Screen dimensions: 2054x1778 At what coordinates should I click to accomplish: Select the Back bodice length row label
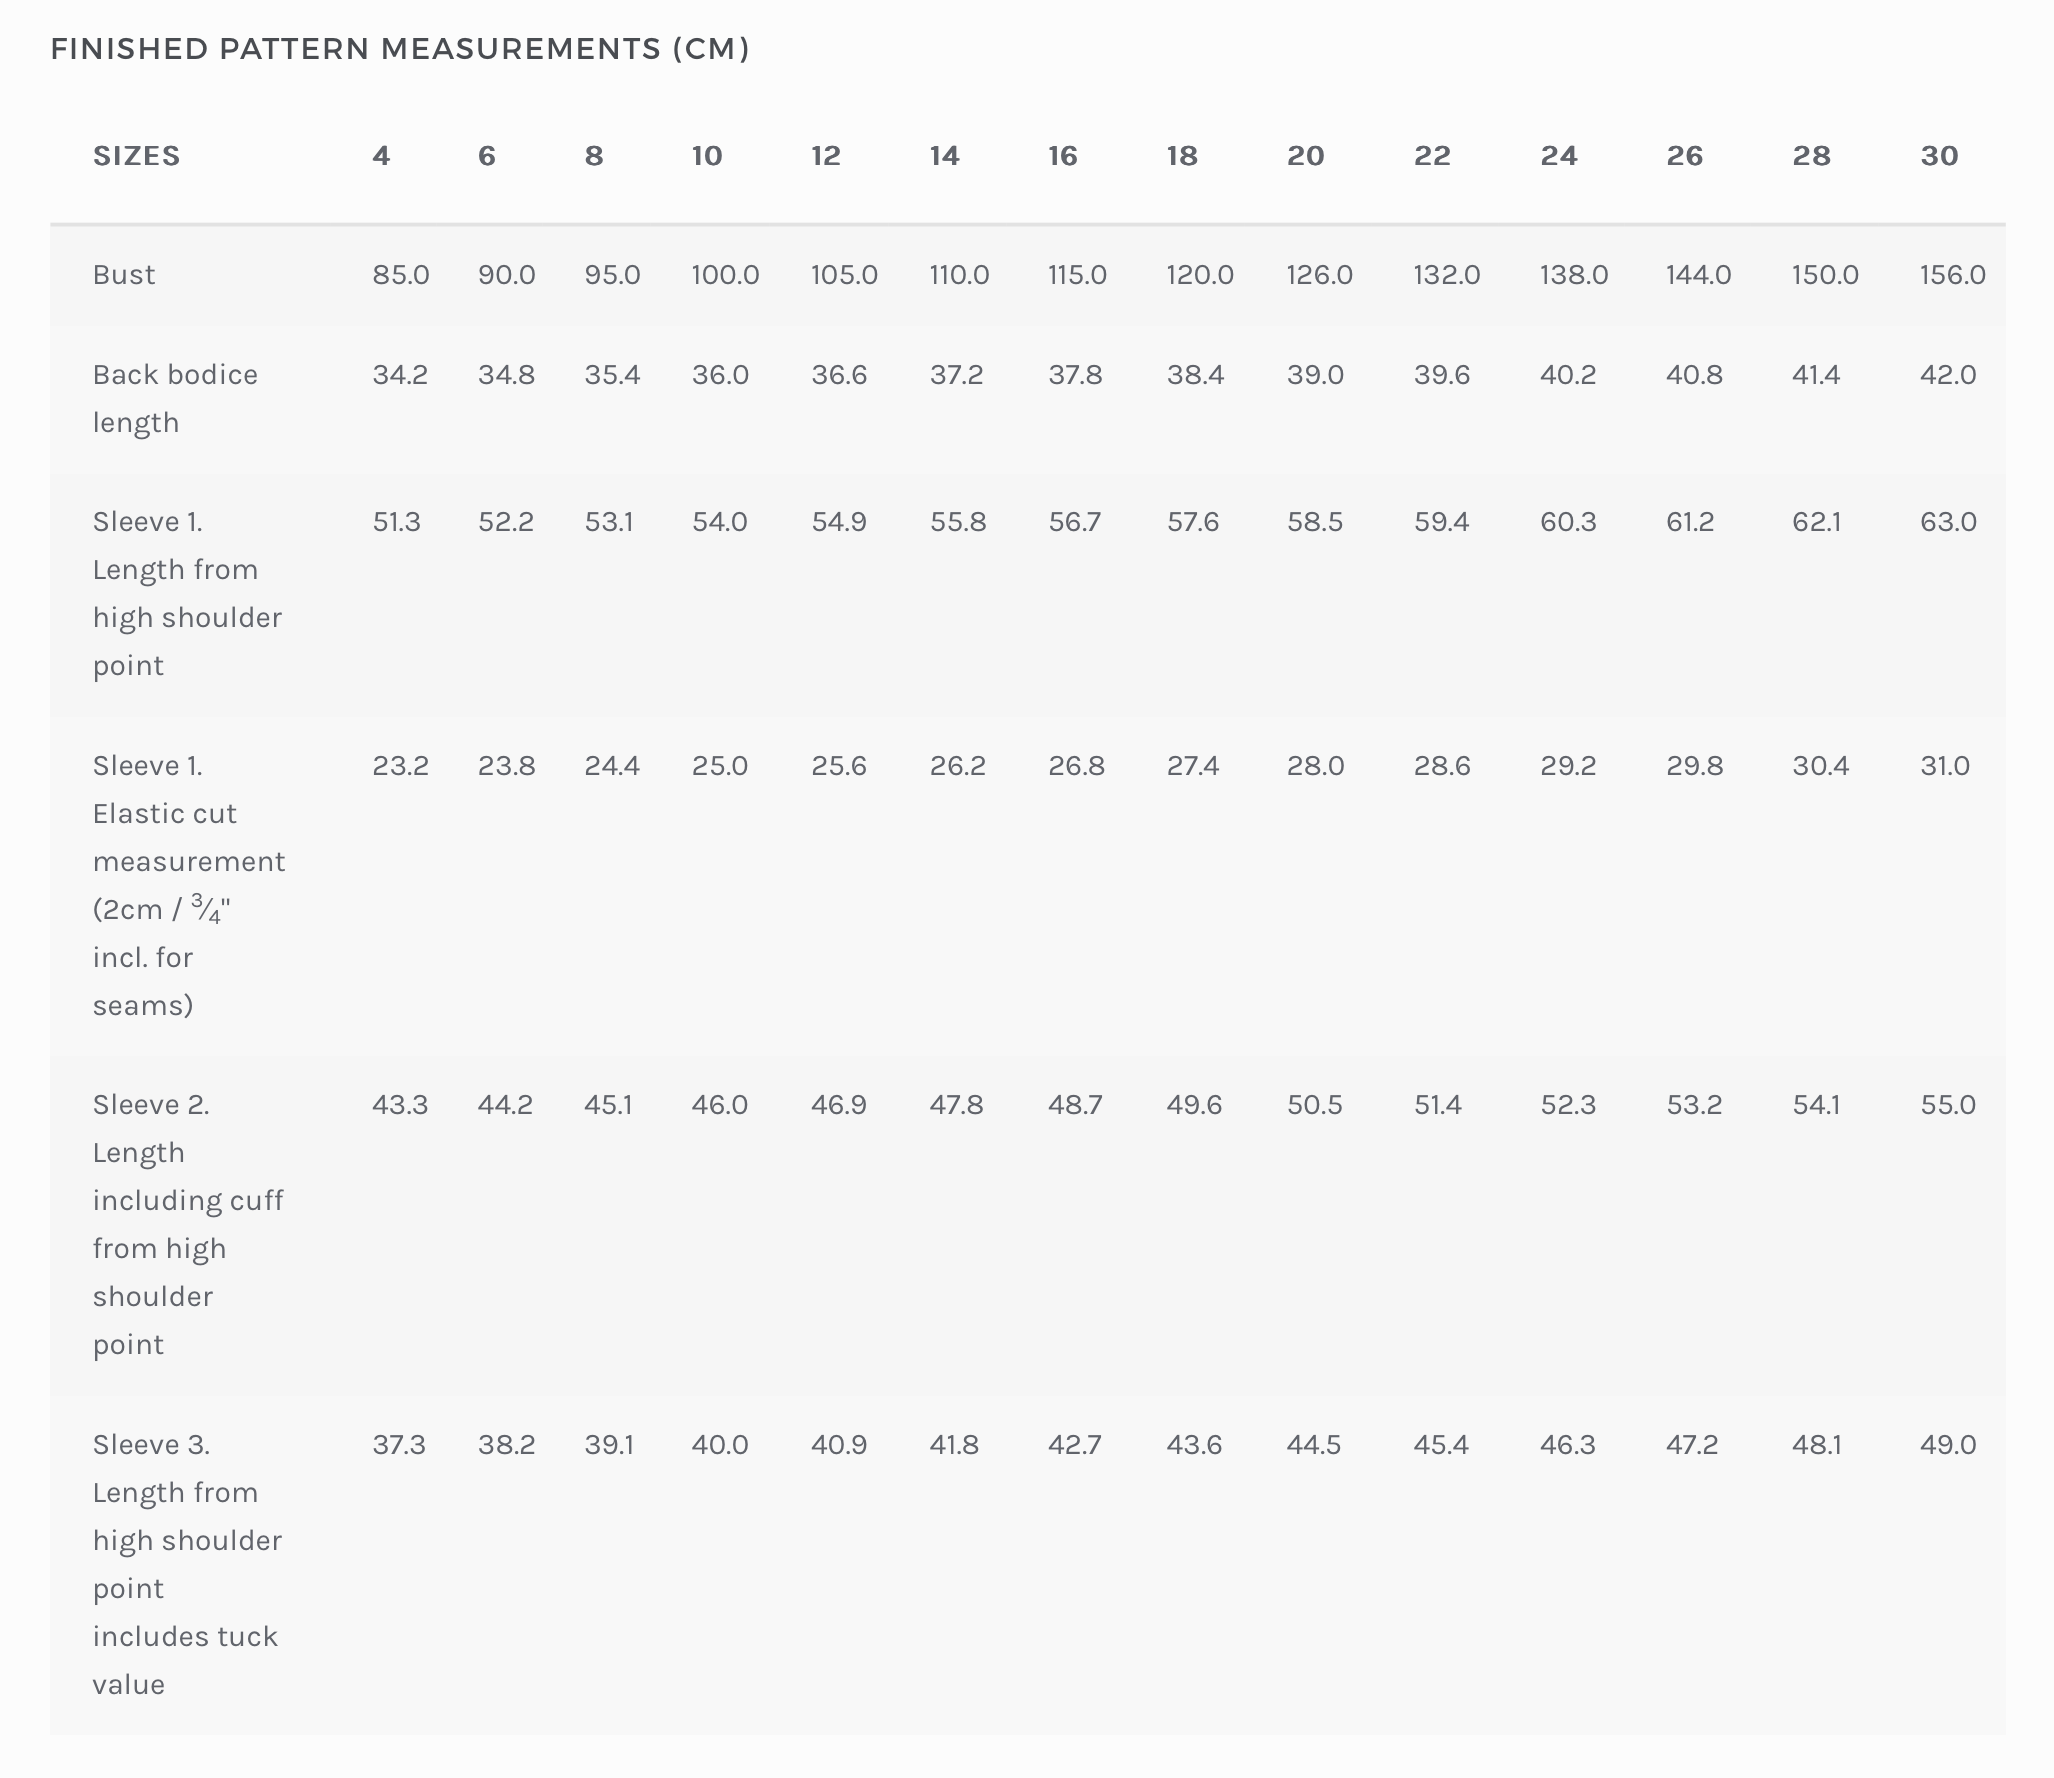click(175, 398)
